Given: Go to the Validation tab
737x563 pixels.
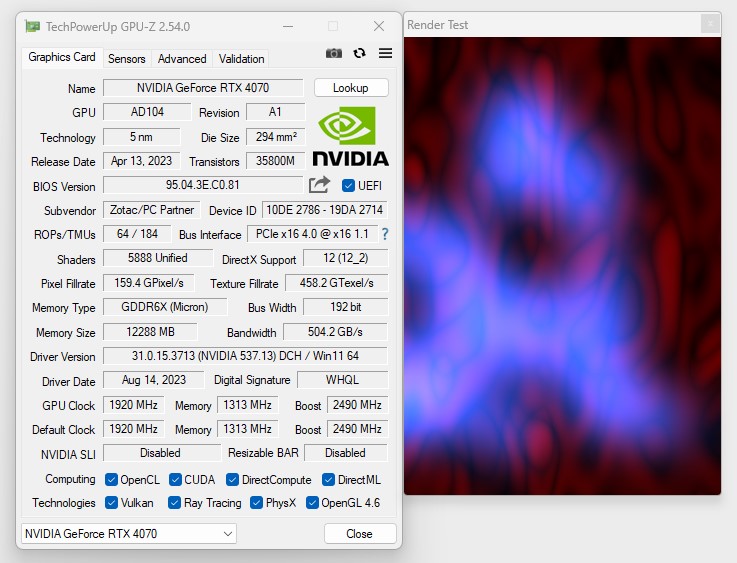Looking at the screenshot, I should pos(241,59).
